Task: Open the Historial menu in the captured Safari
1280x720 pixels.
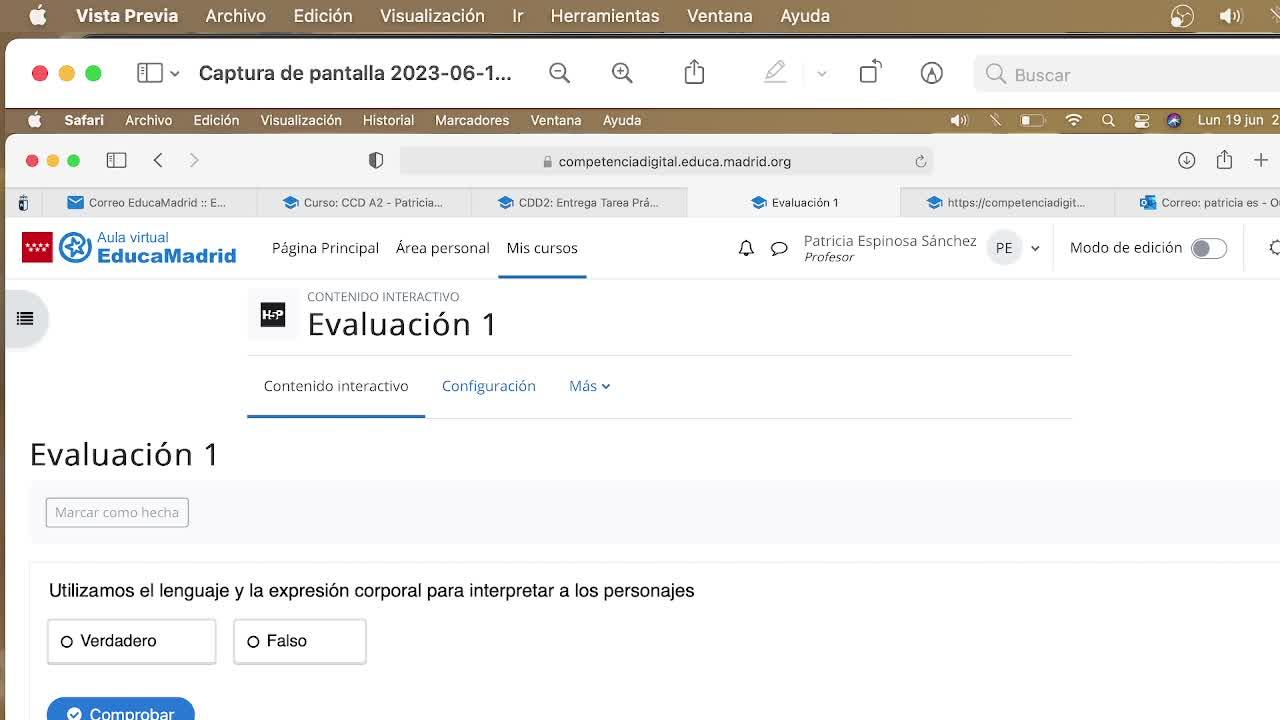Action: tap(388, 120)
